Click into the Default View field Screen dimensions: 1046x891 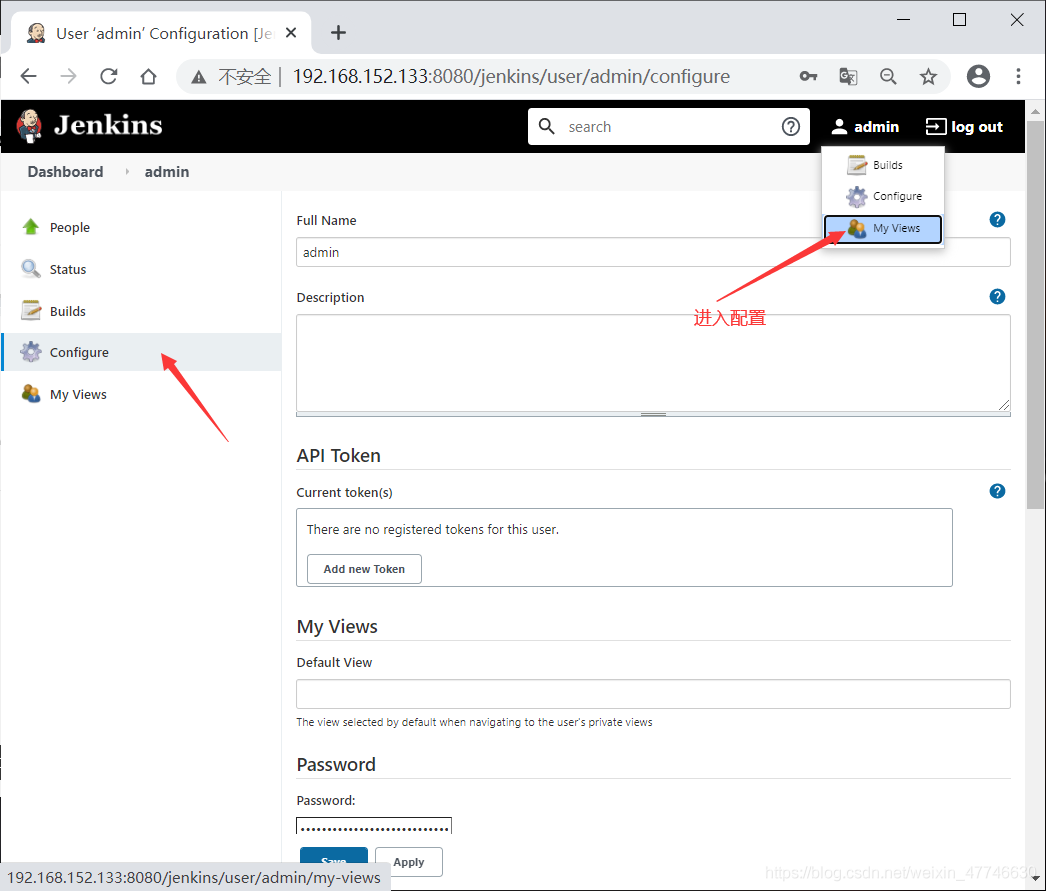[x=653, y=694]
